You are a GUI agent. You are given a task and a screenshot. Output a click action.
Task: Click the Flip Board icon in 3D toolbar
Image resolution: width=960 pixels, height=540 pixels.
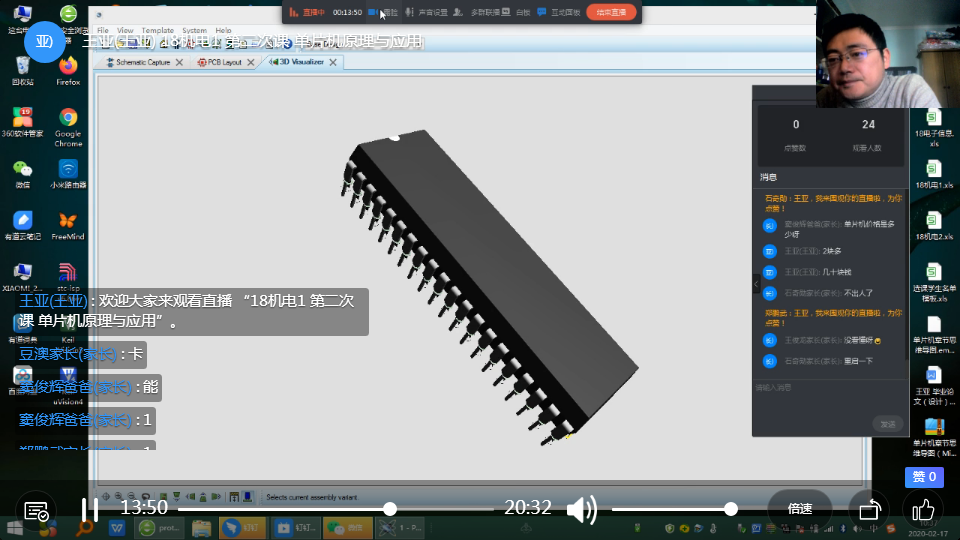[146, 497]
